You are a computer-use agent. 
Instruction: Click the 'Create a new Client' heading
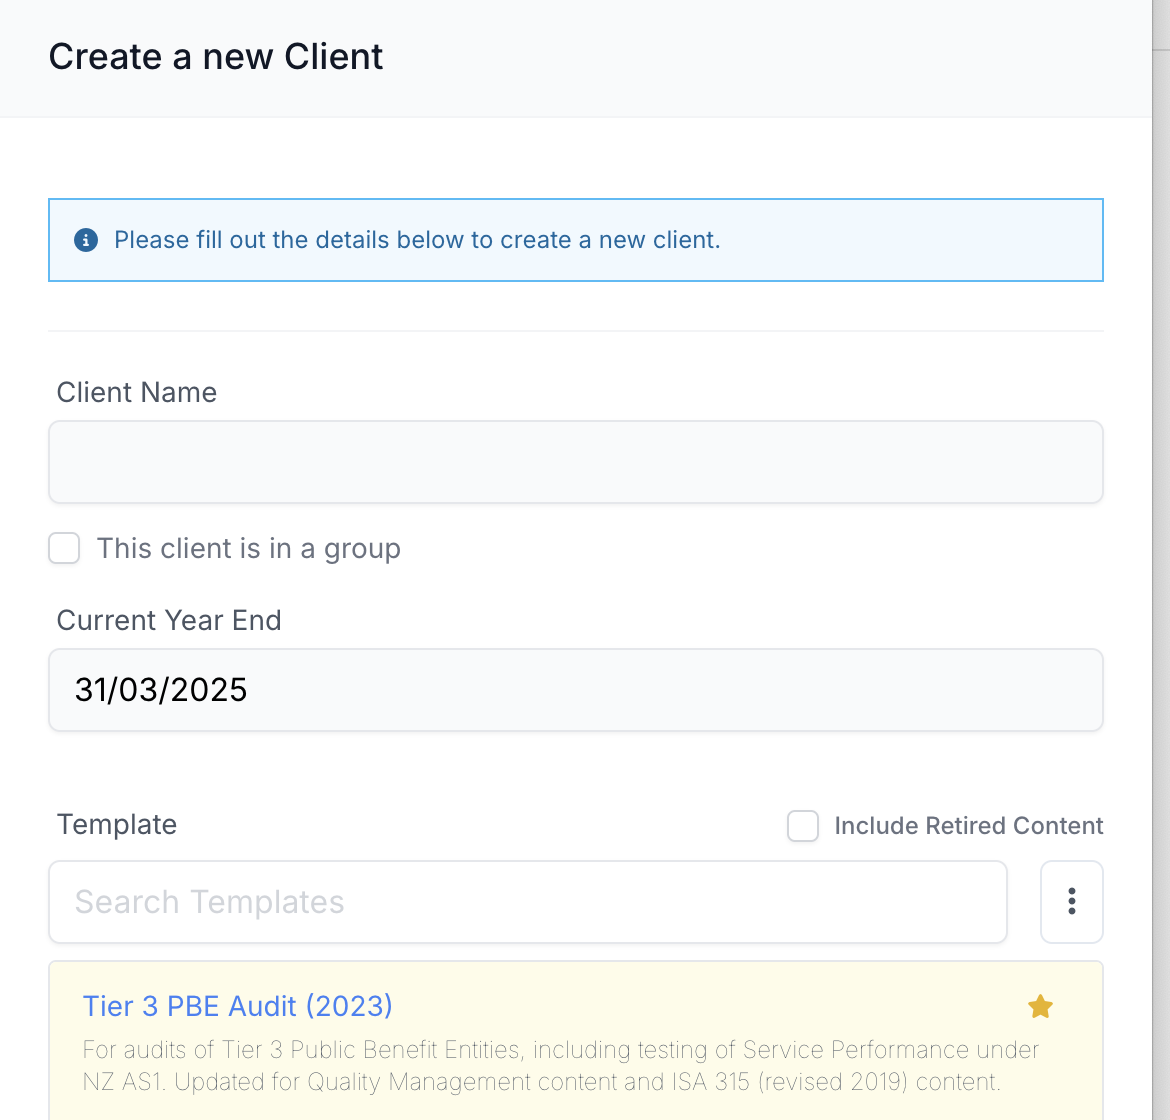(x=216, y=57)
